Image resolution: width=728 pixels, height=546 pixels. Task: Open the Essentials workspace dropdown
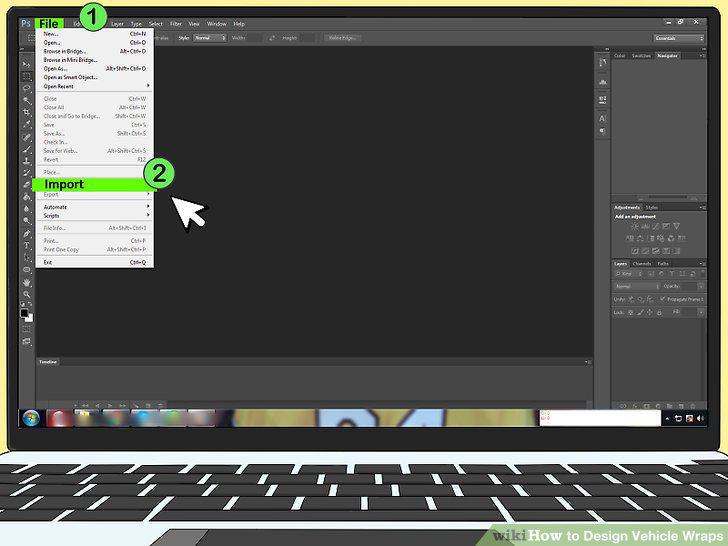(679, 38)
